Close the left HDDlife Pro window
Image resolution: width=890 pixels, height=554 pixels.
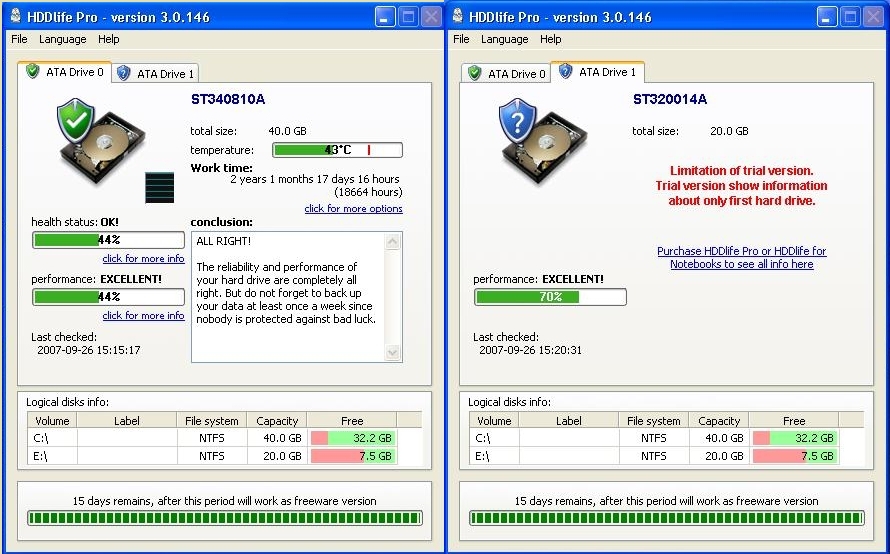coord(431,17)
